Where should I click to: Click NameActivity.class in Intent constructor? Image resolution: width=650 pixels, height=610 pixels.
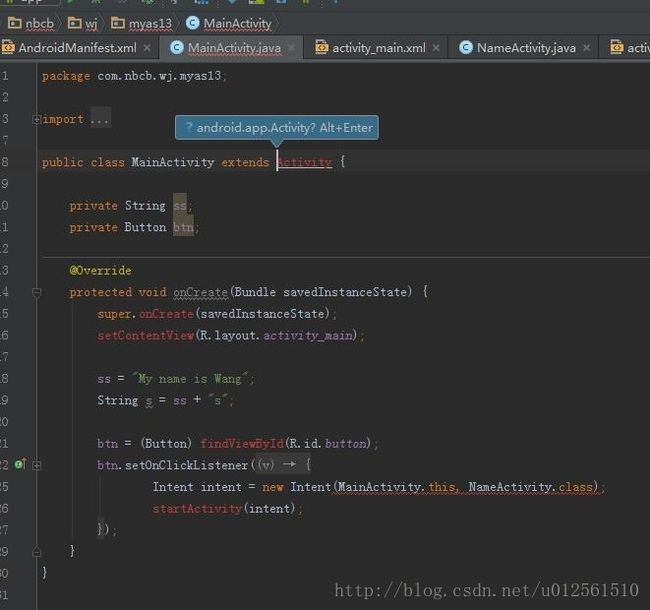coord(531,487)
